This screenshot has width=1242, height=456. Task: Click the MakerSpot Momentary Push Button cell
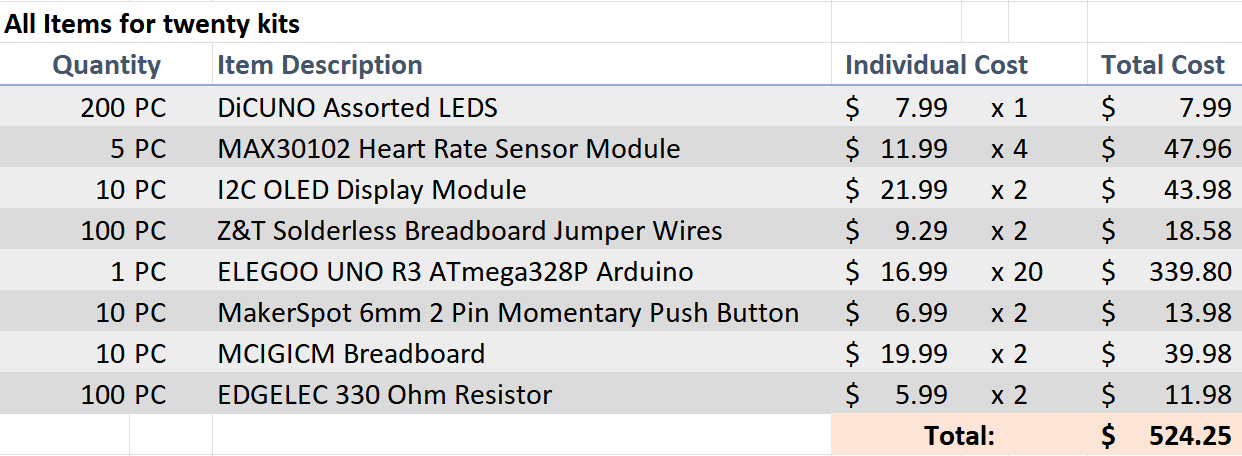pos(508,313)
